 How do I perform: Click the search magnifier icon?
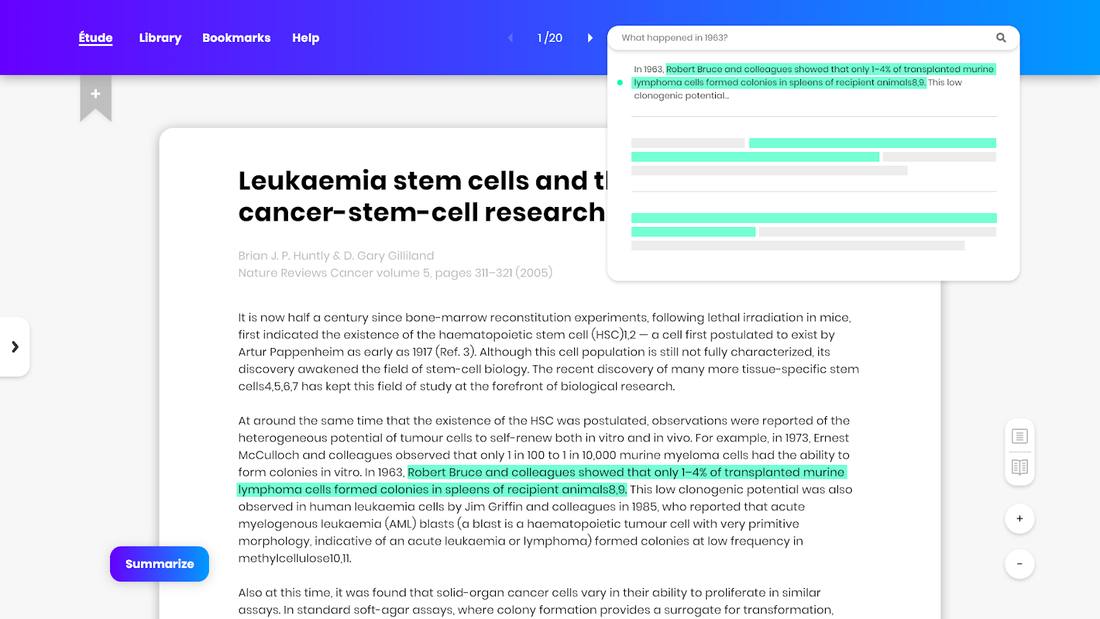pos(1001,38)
